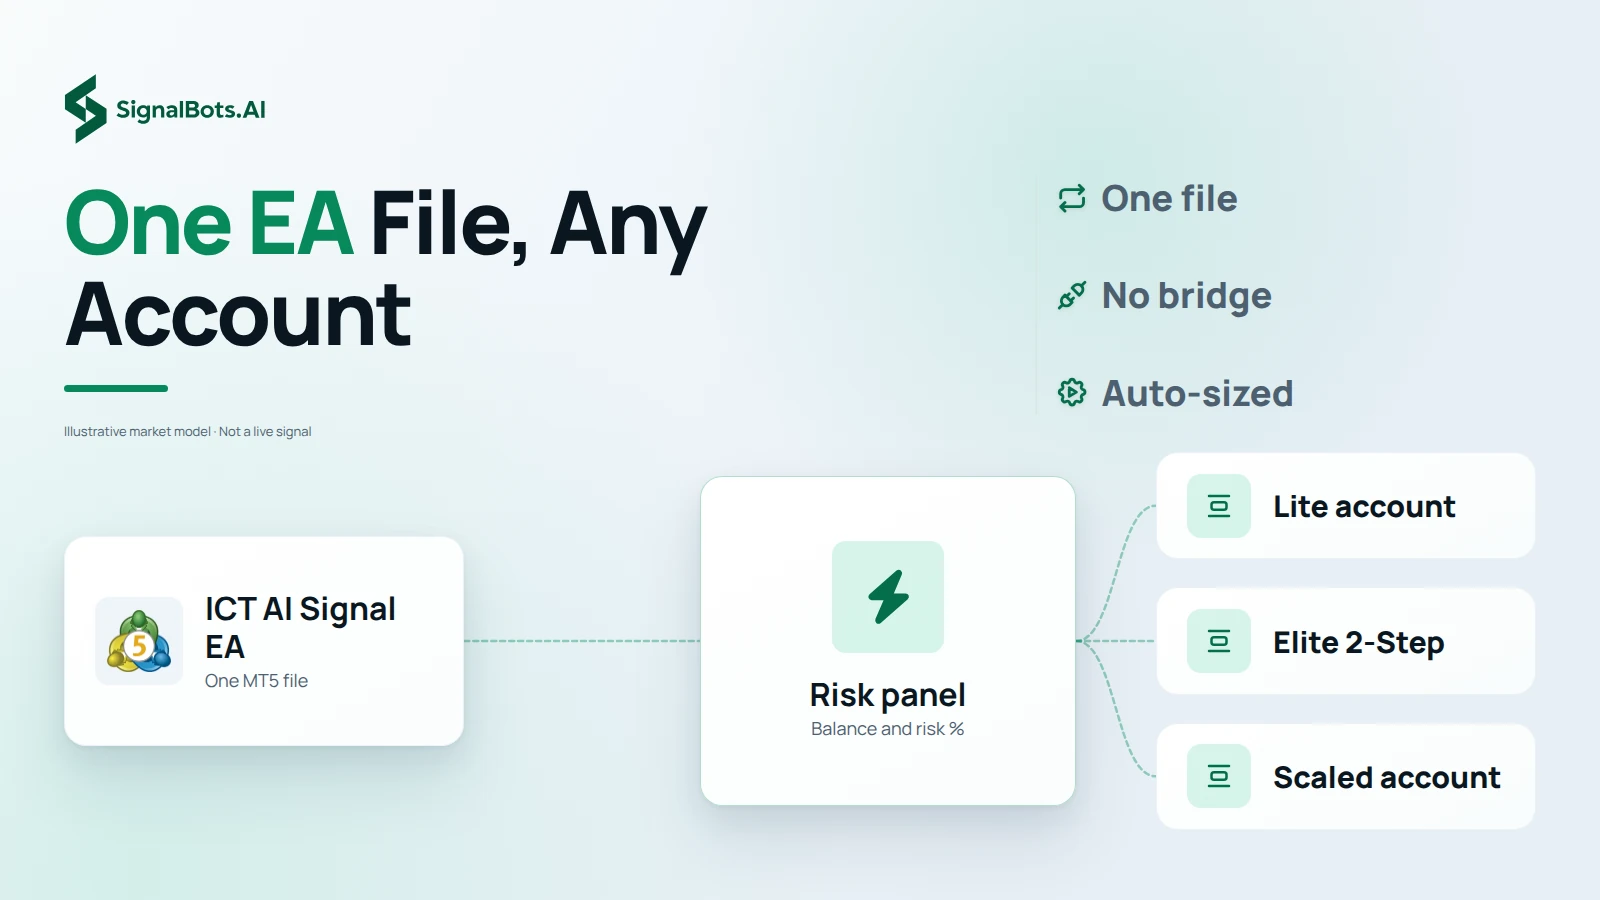Click the SignalBots.AI logo icon
Screen dimensions: 1600x900
click(x=85, y=109)
